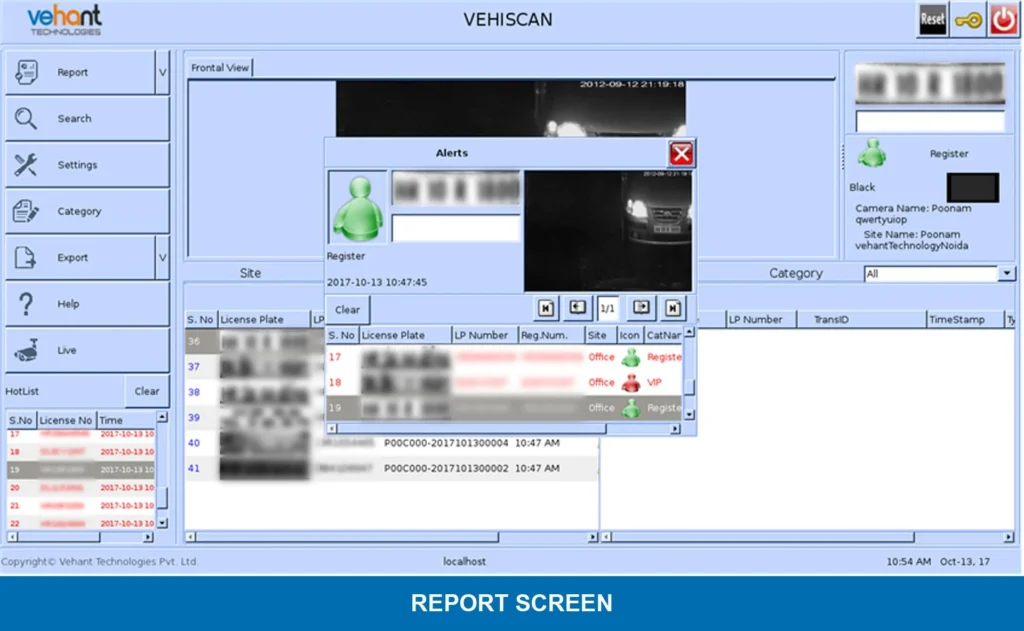Click the Reset icon in the header
The width and height of the screenshot is (1024, 631).
coord(932,19)
